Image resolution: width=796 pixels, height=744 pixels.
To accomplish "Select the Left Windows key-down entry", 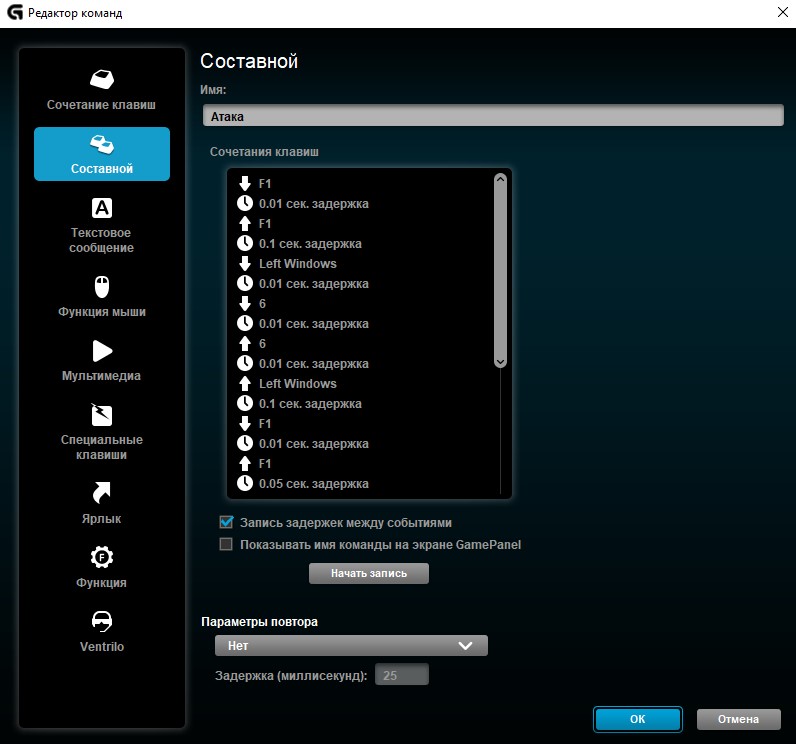I will pyautogui.click(x=297, y=264).
